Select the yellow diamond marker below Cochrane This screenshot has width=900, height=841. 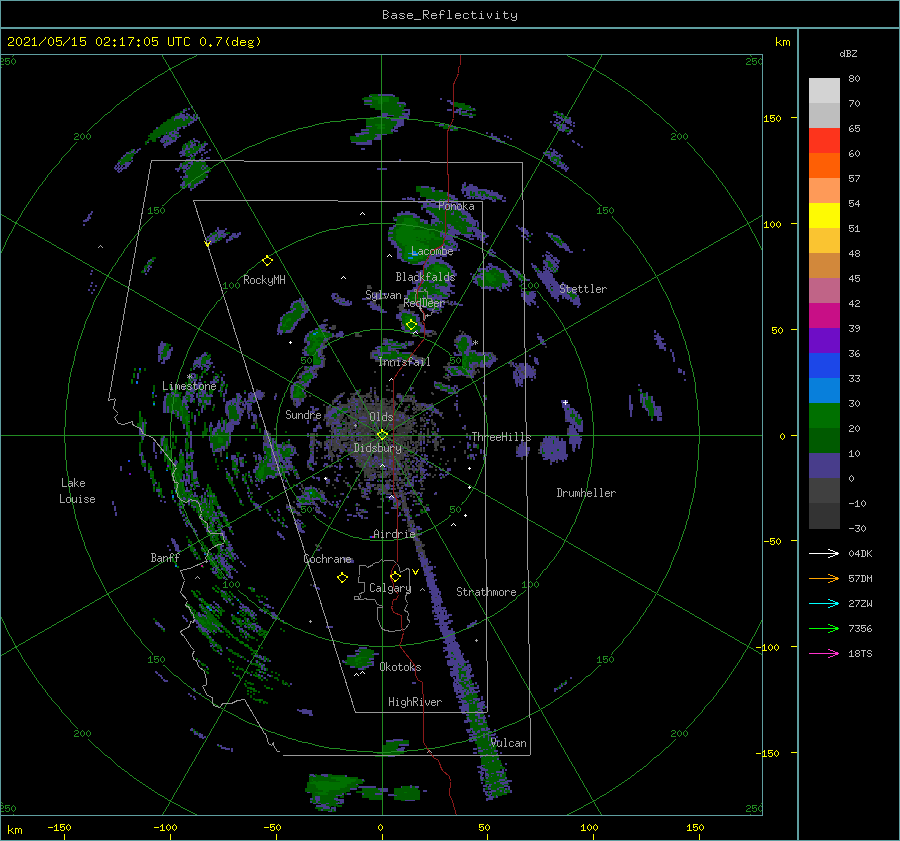[342, 578]
